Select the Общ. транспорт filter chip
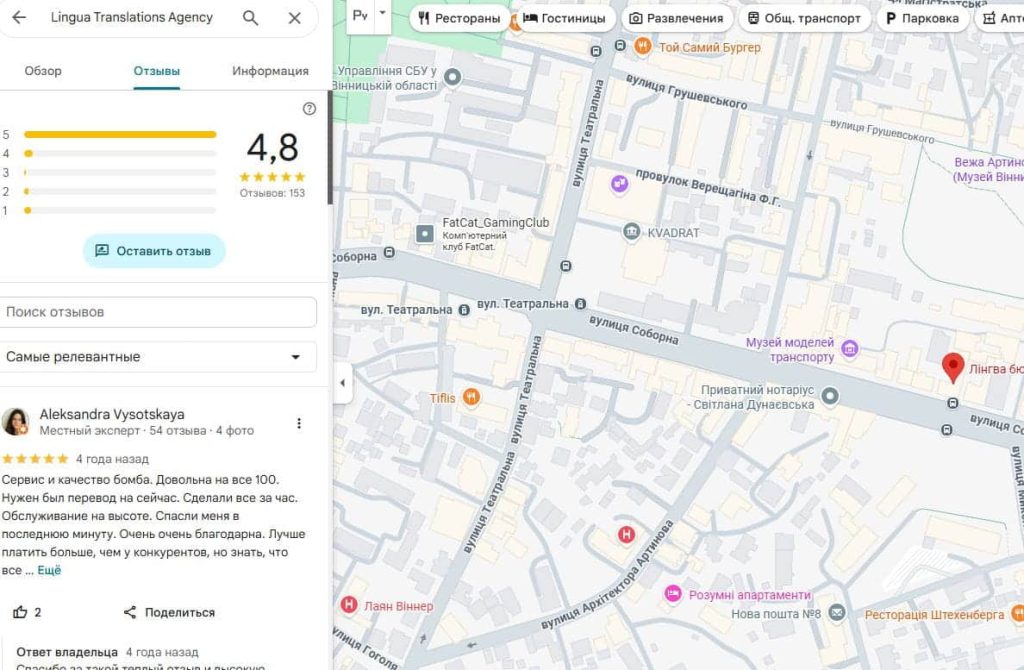1024x670 pixels. [x=805, y=18]
